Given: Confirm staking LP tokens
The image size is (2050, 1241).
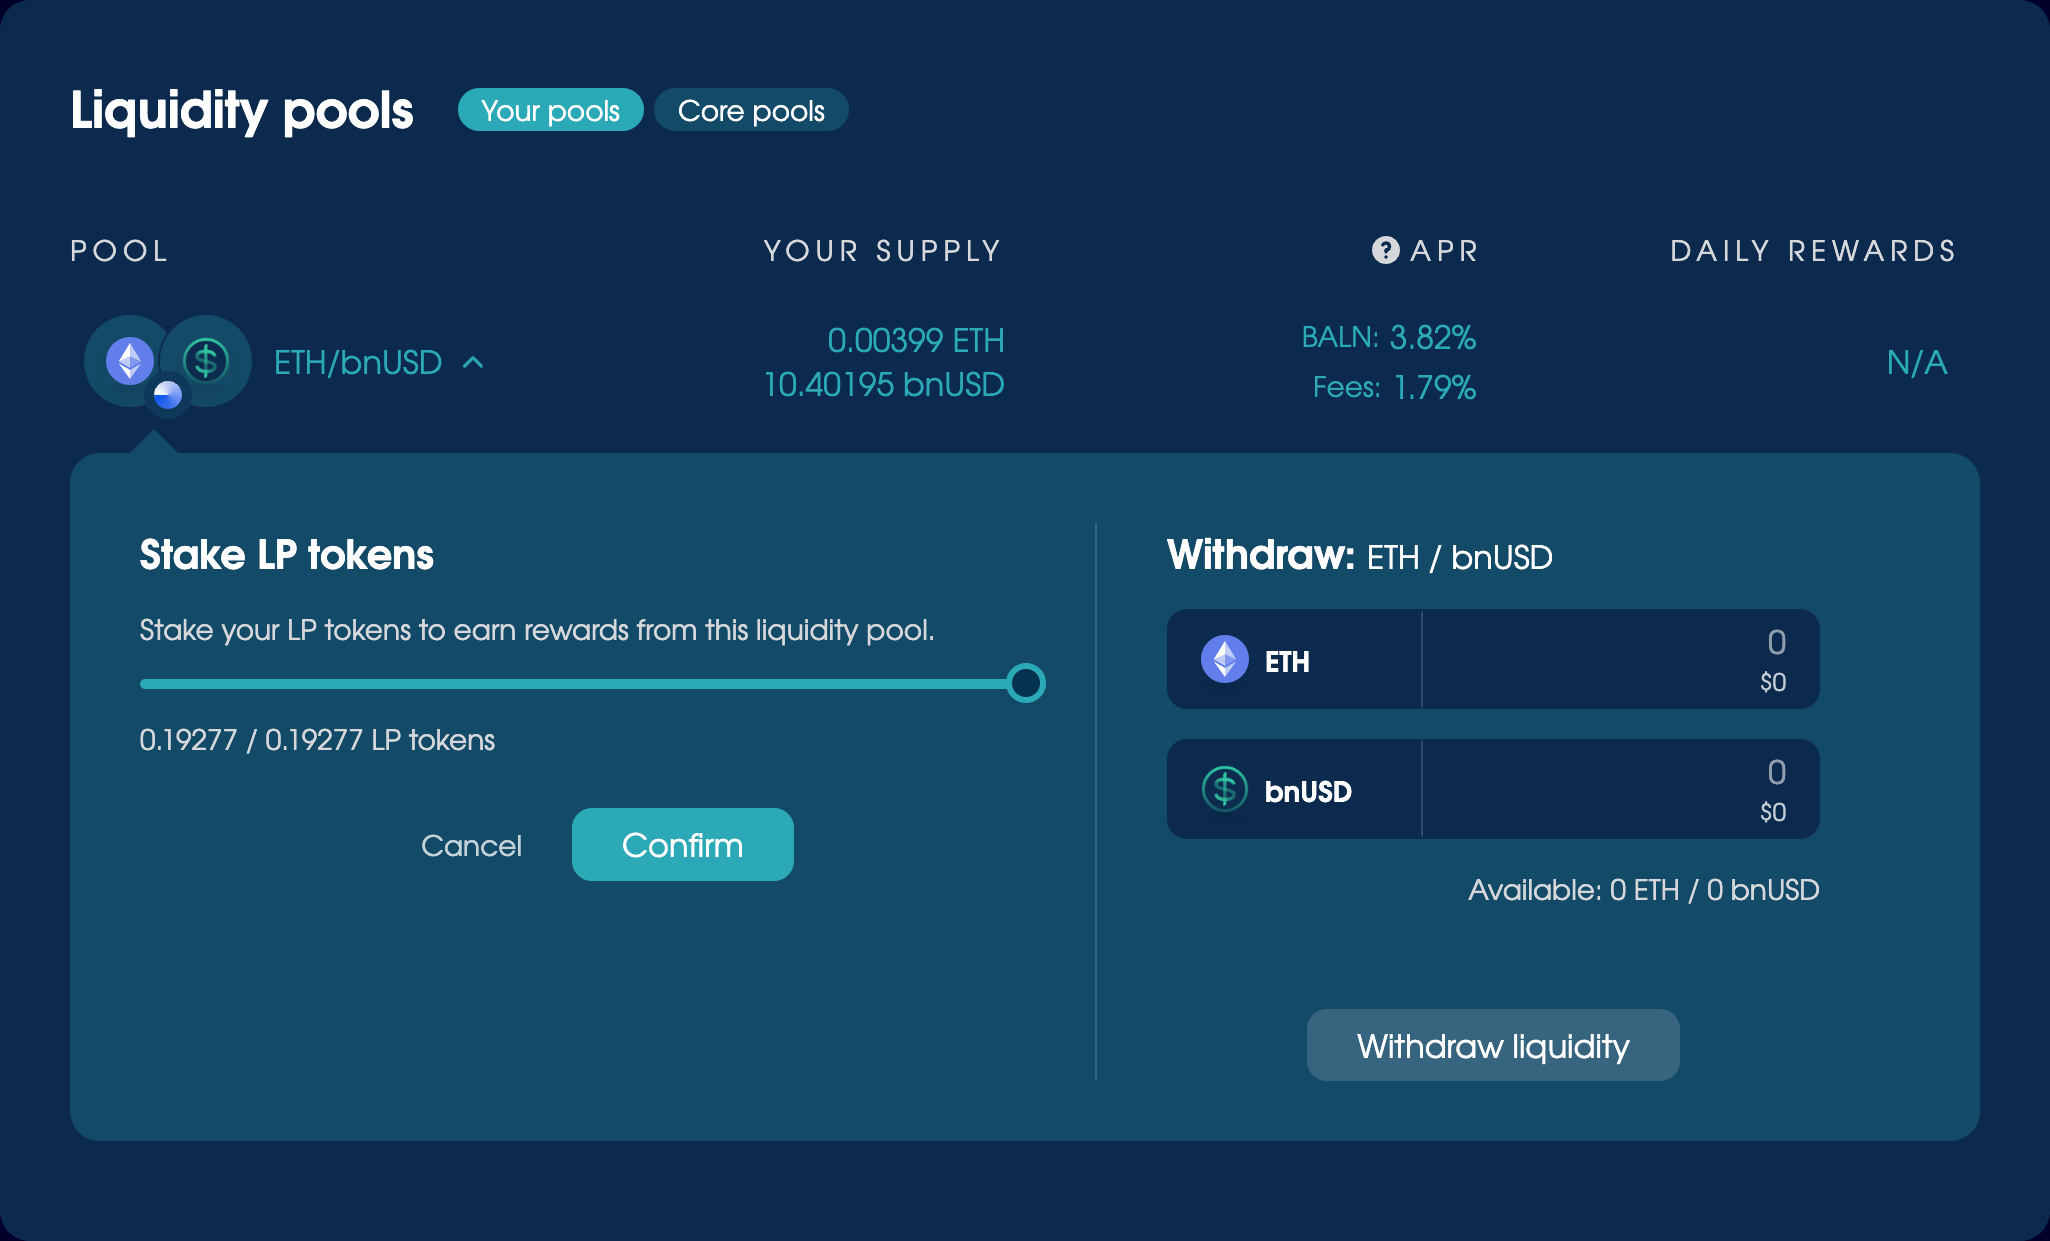Looking at the screenshot, I should coord(682,845).
